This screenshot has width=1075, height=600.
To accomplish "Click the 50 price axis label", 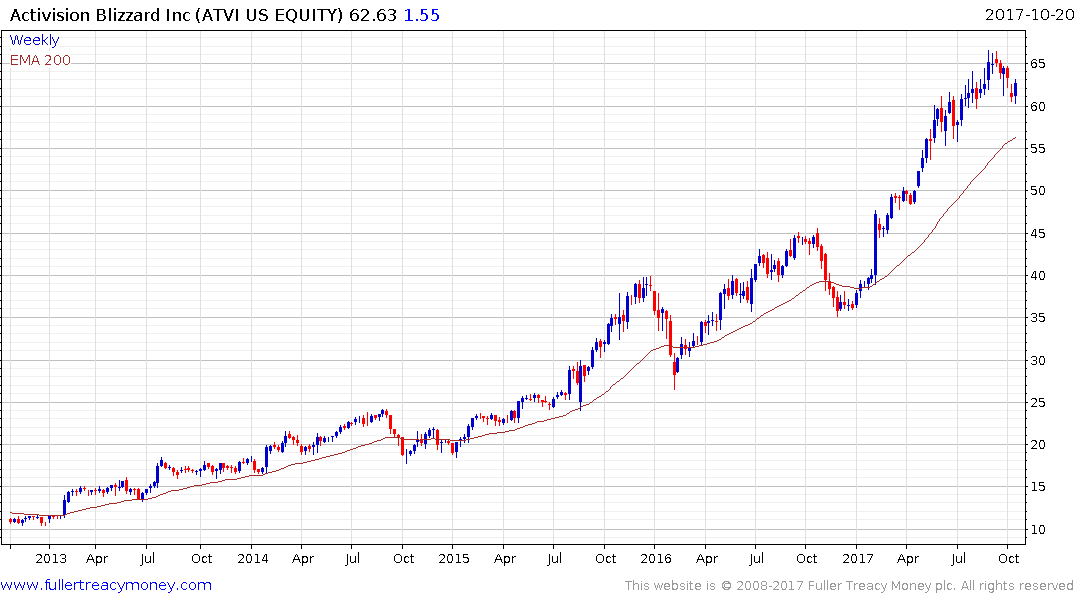I will pos(1037,191).
